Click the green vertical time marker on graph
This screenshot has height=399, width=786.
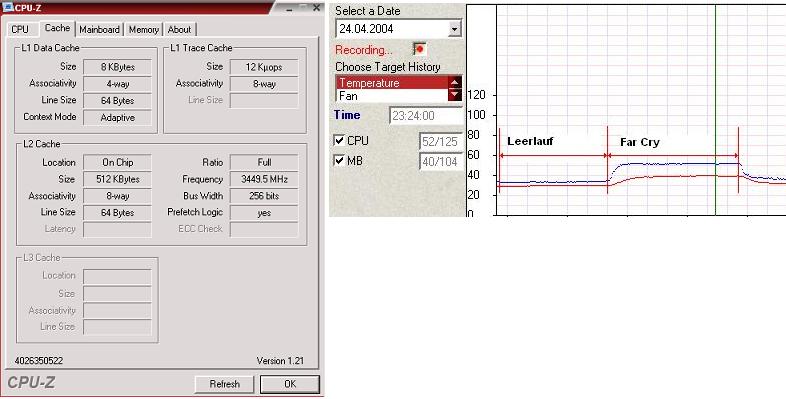(715, 110)
